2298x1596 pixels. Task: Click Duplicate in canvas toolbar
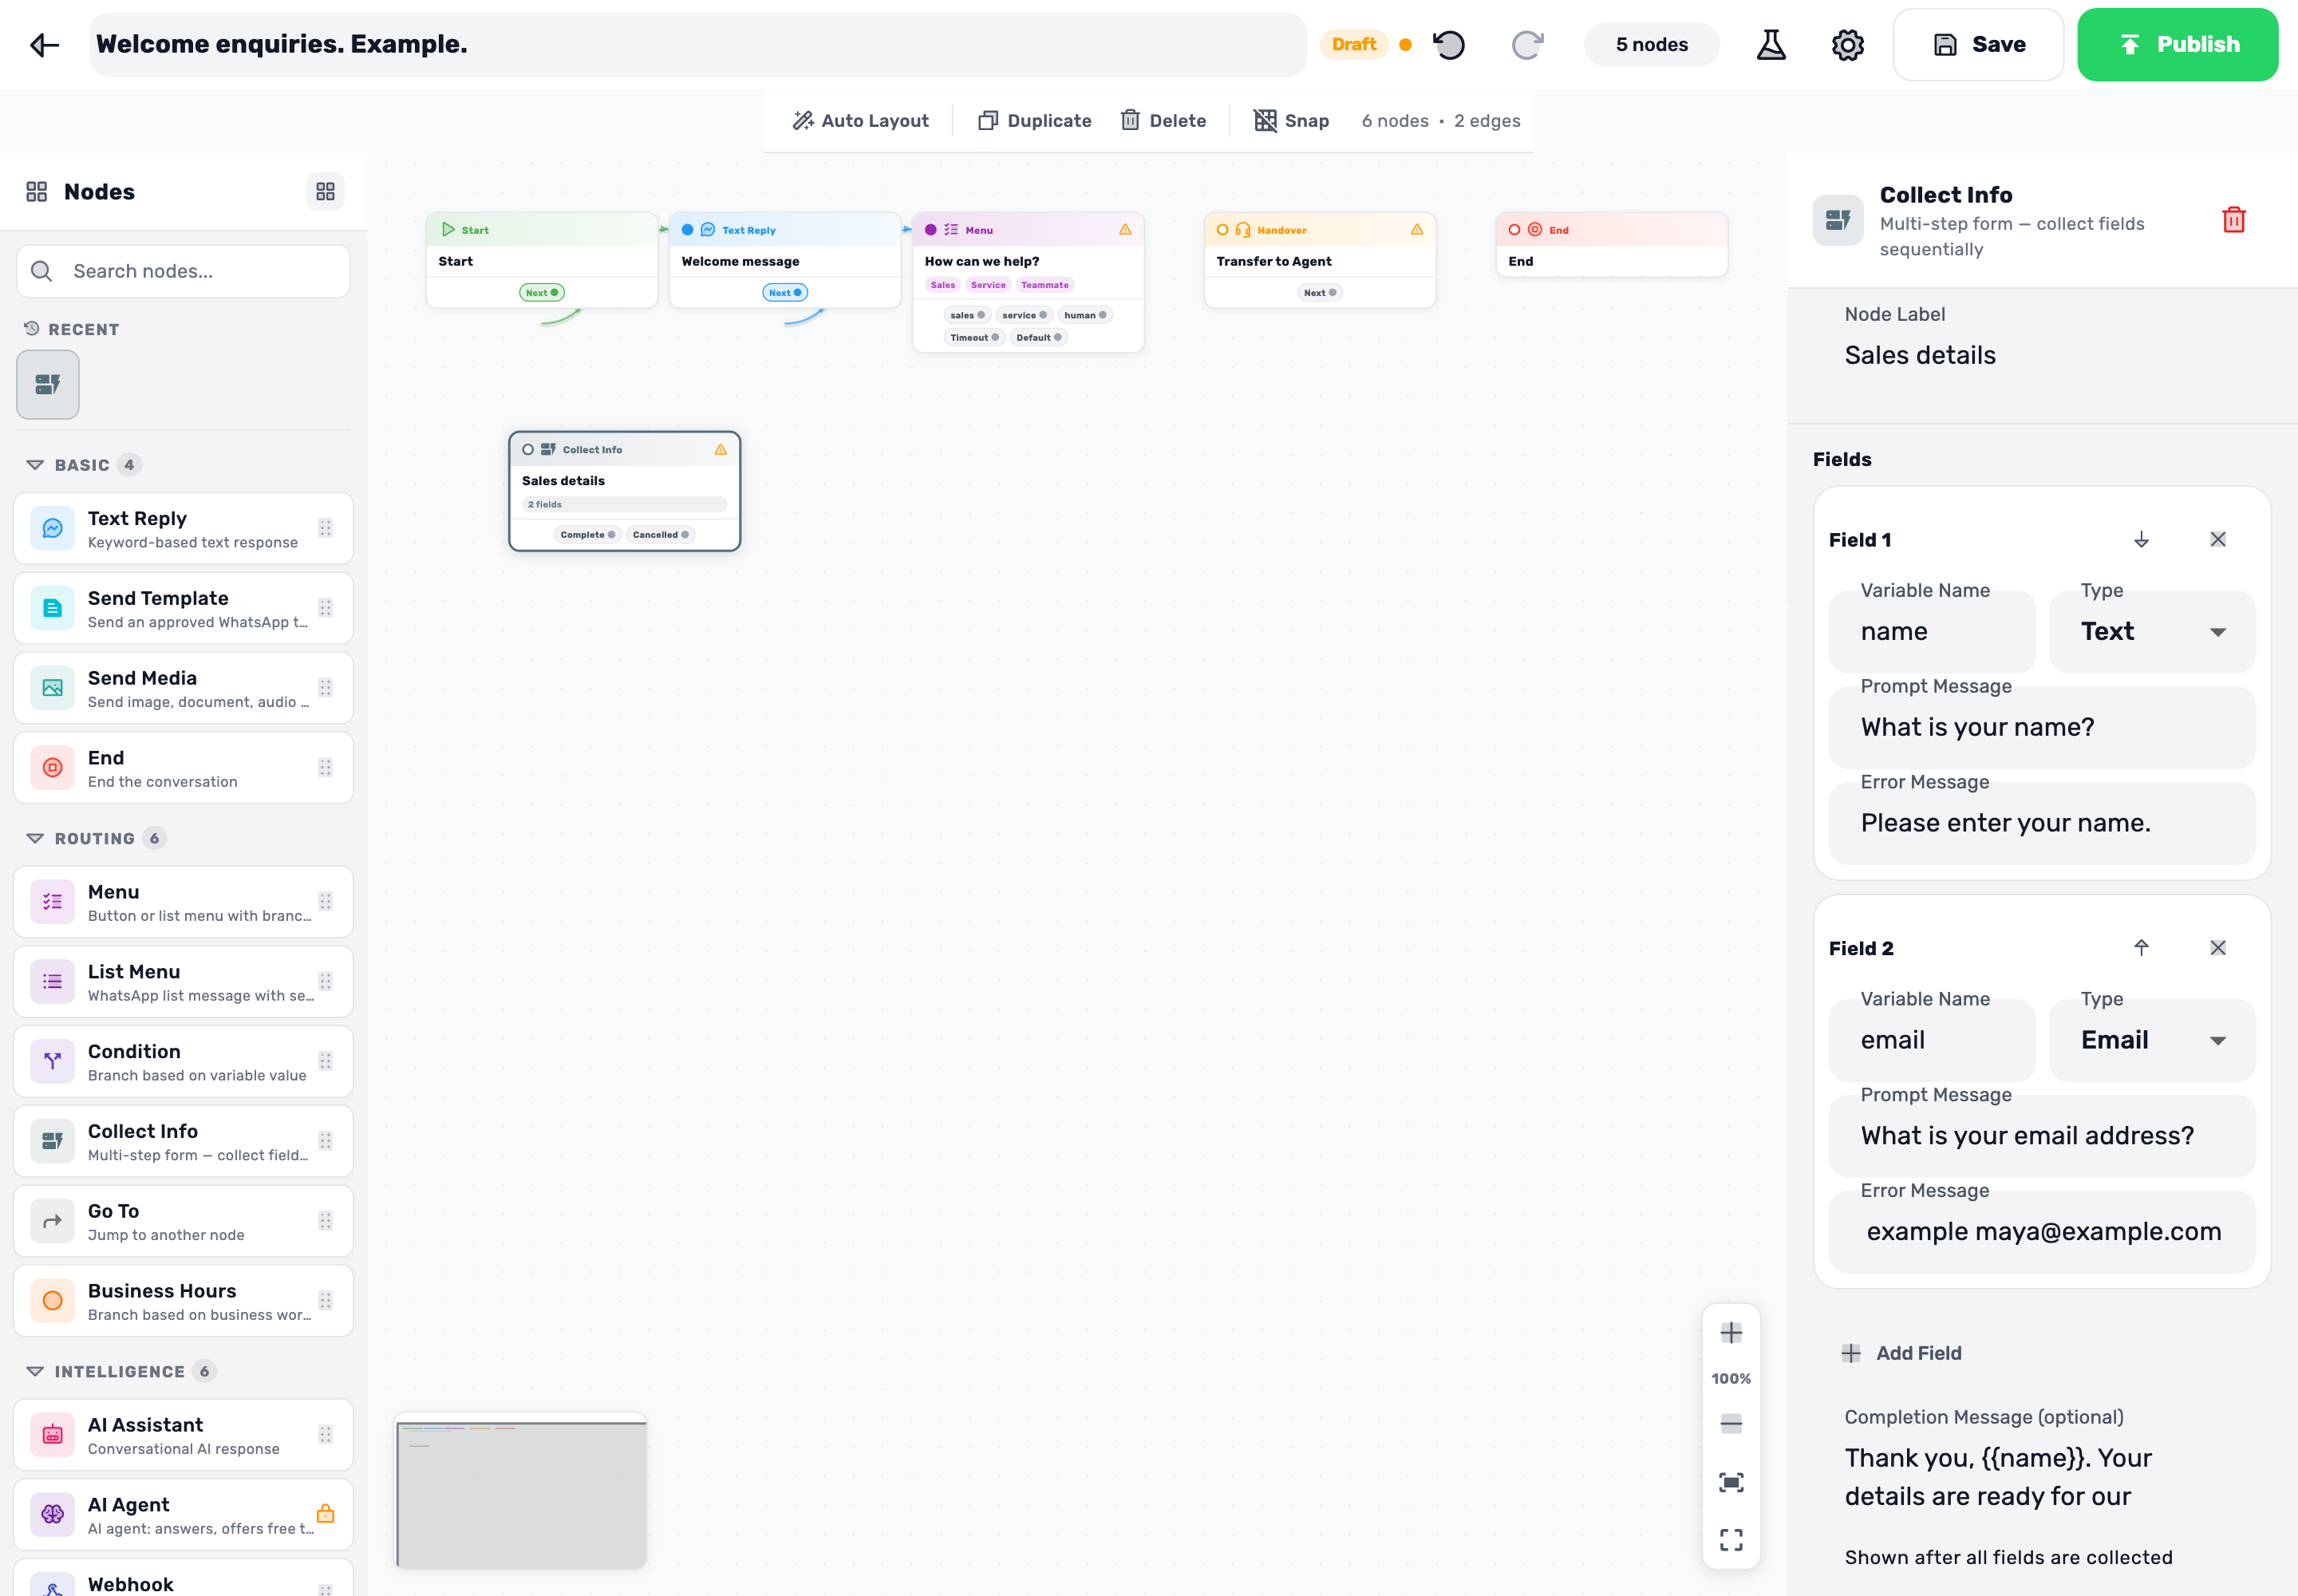coord(1034,121)
